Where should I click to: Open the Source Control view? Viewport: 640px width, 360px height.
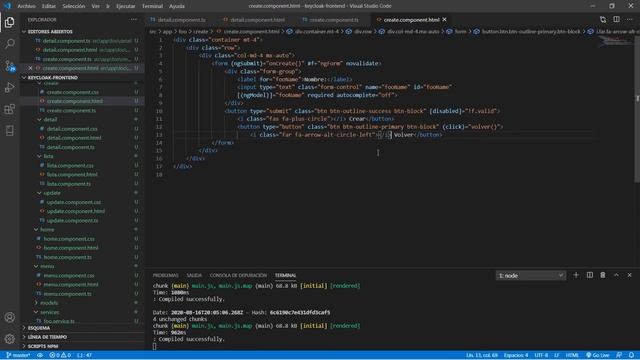9,66
